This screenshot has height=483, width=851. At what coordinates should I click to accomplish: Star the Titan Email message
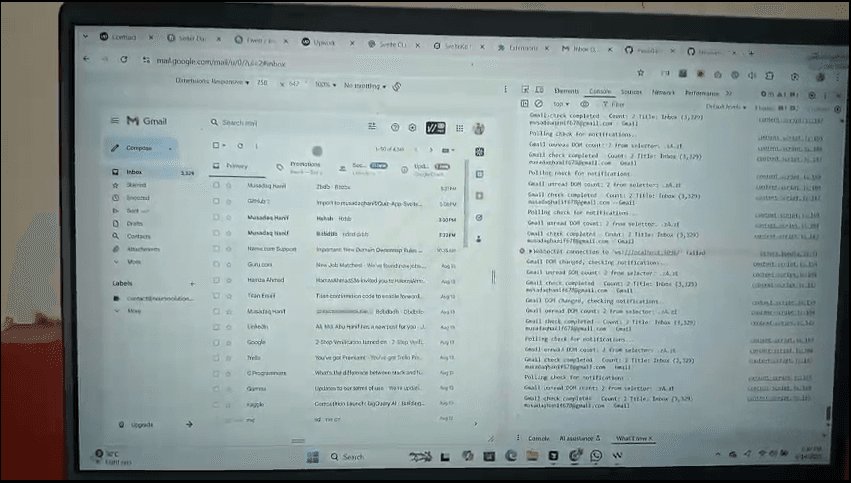click(x=229, y=296)
